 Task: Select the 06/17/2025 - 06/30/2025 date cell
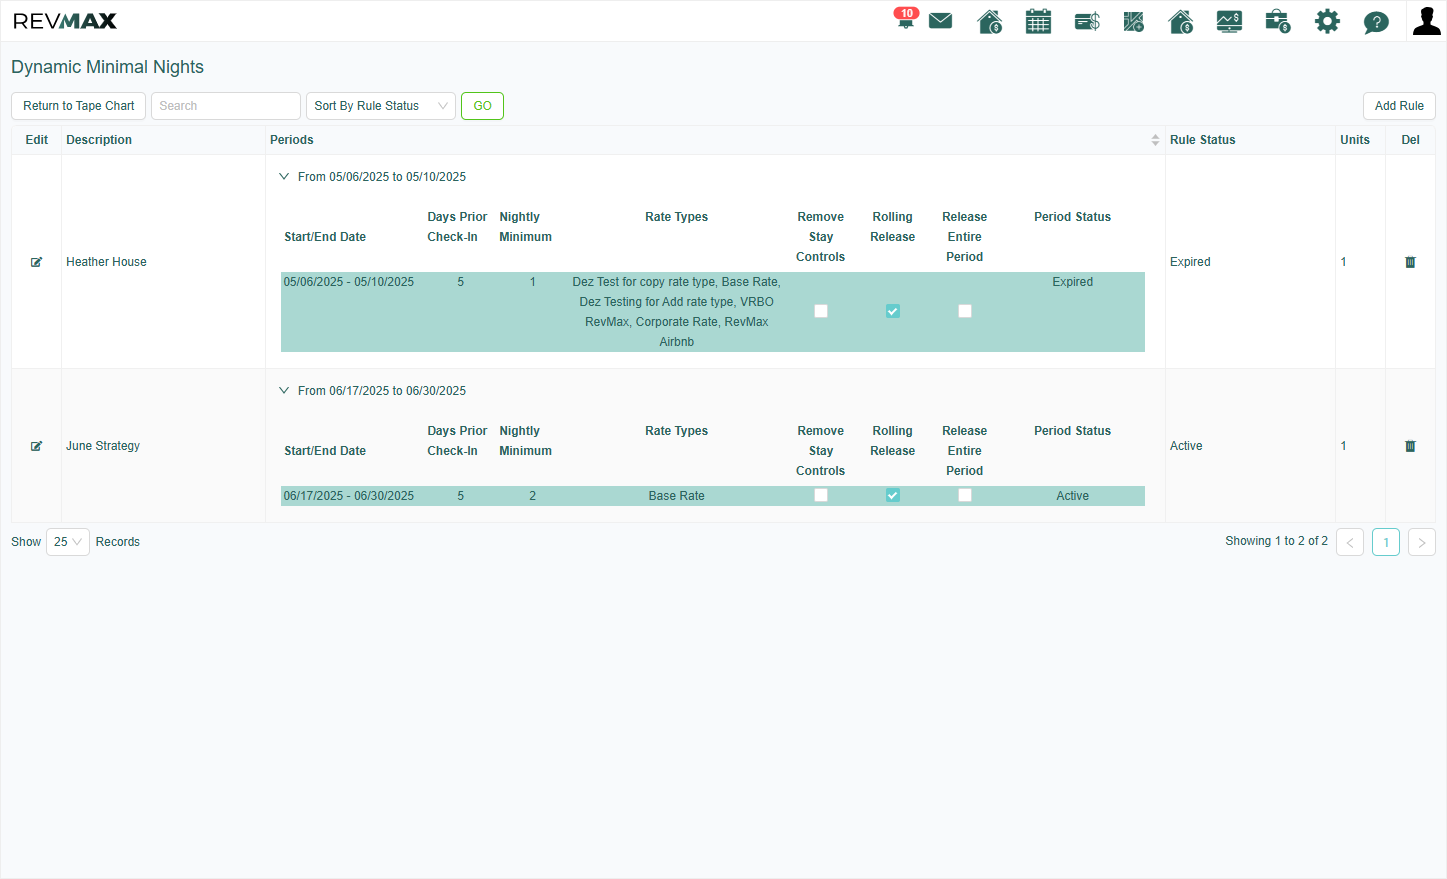point(349,496)
